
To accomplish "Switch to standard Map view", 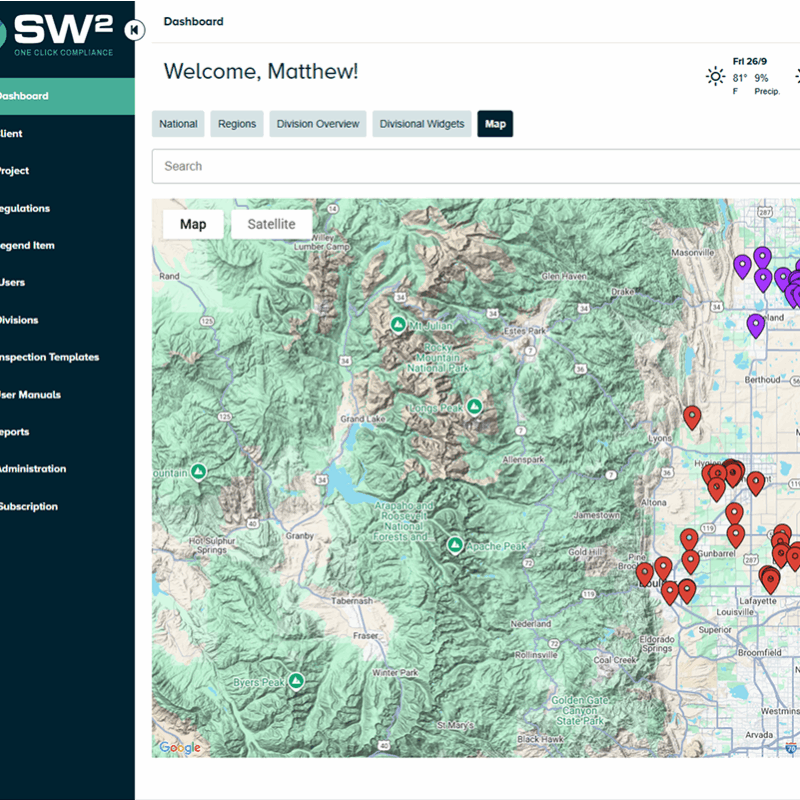I will pos(193,224).
